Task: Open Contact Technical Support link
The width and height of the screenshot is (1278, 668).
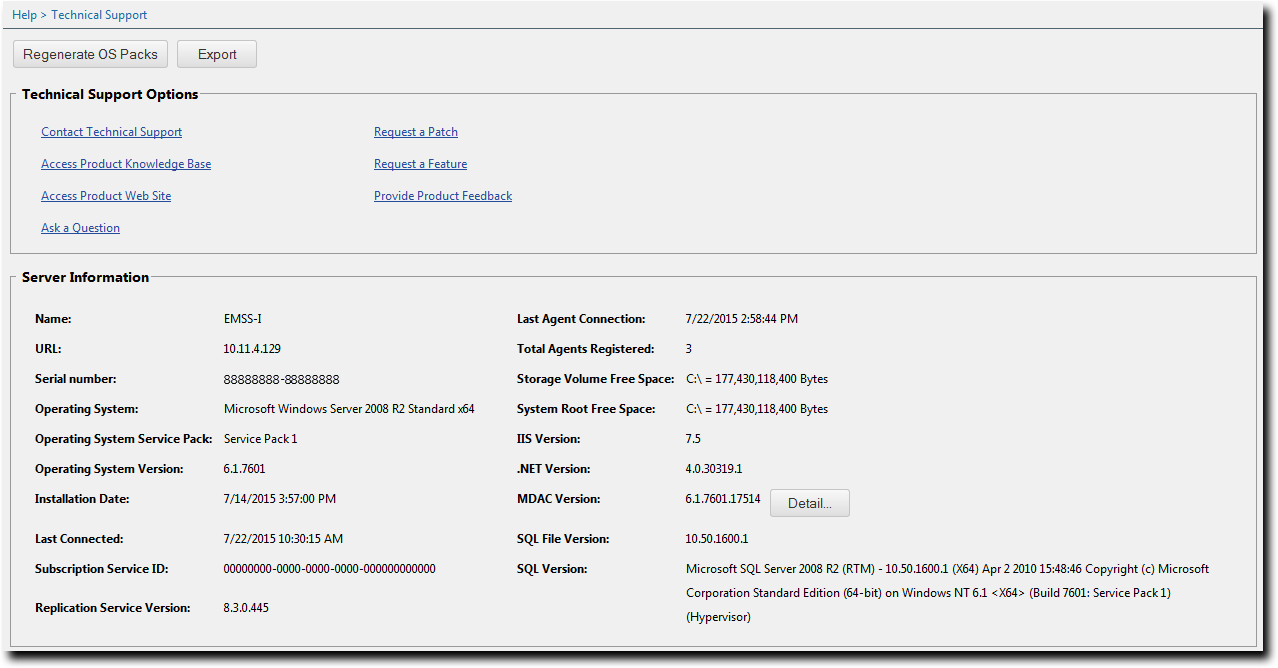Action: pos(111,132)
